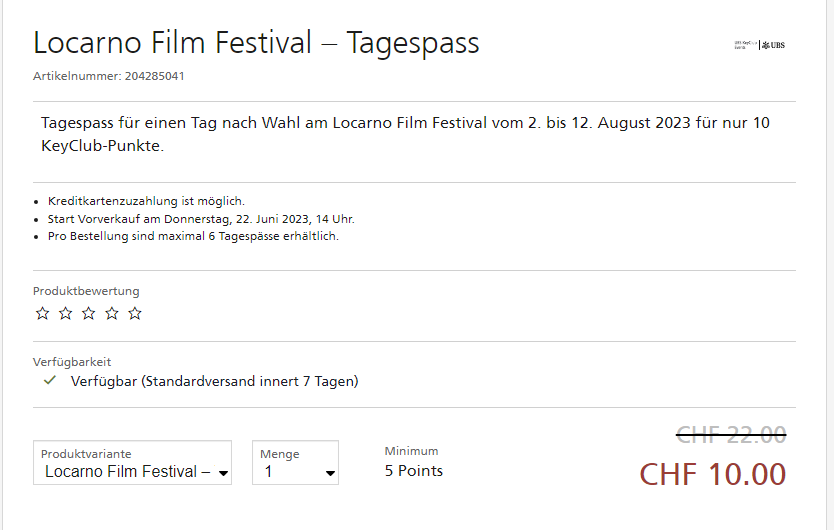Expand the Menge quantity dropdown
The height and width of the screenshot is (530, 834).
[x=295, y=463]
